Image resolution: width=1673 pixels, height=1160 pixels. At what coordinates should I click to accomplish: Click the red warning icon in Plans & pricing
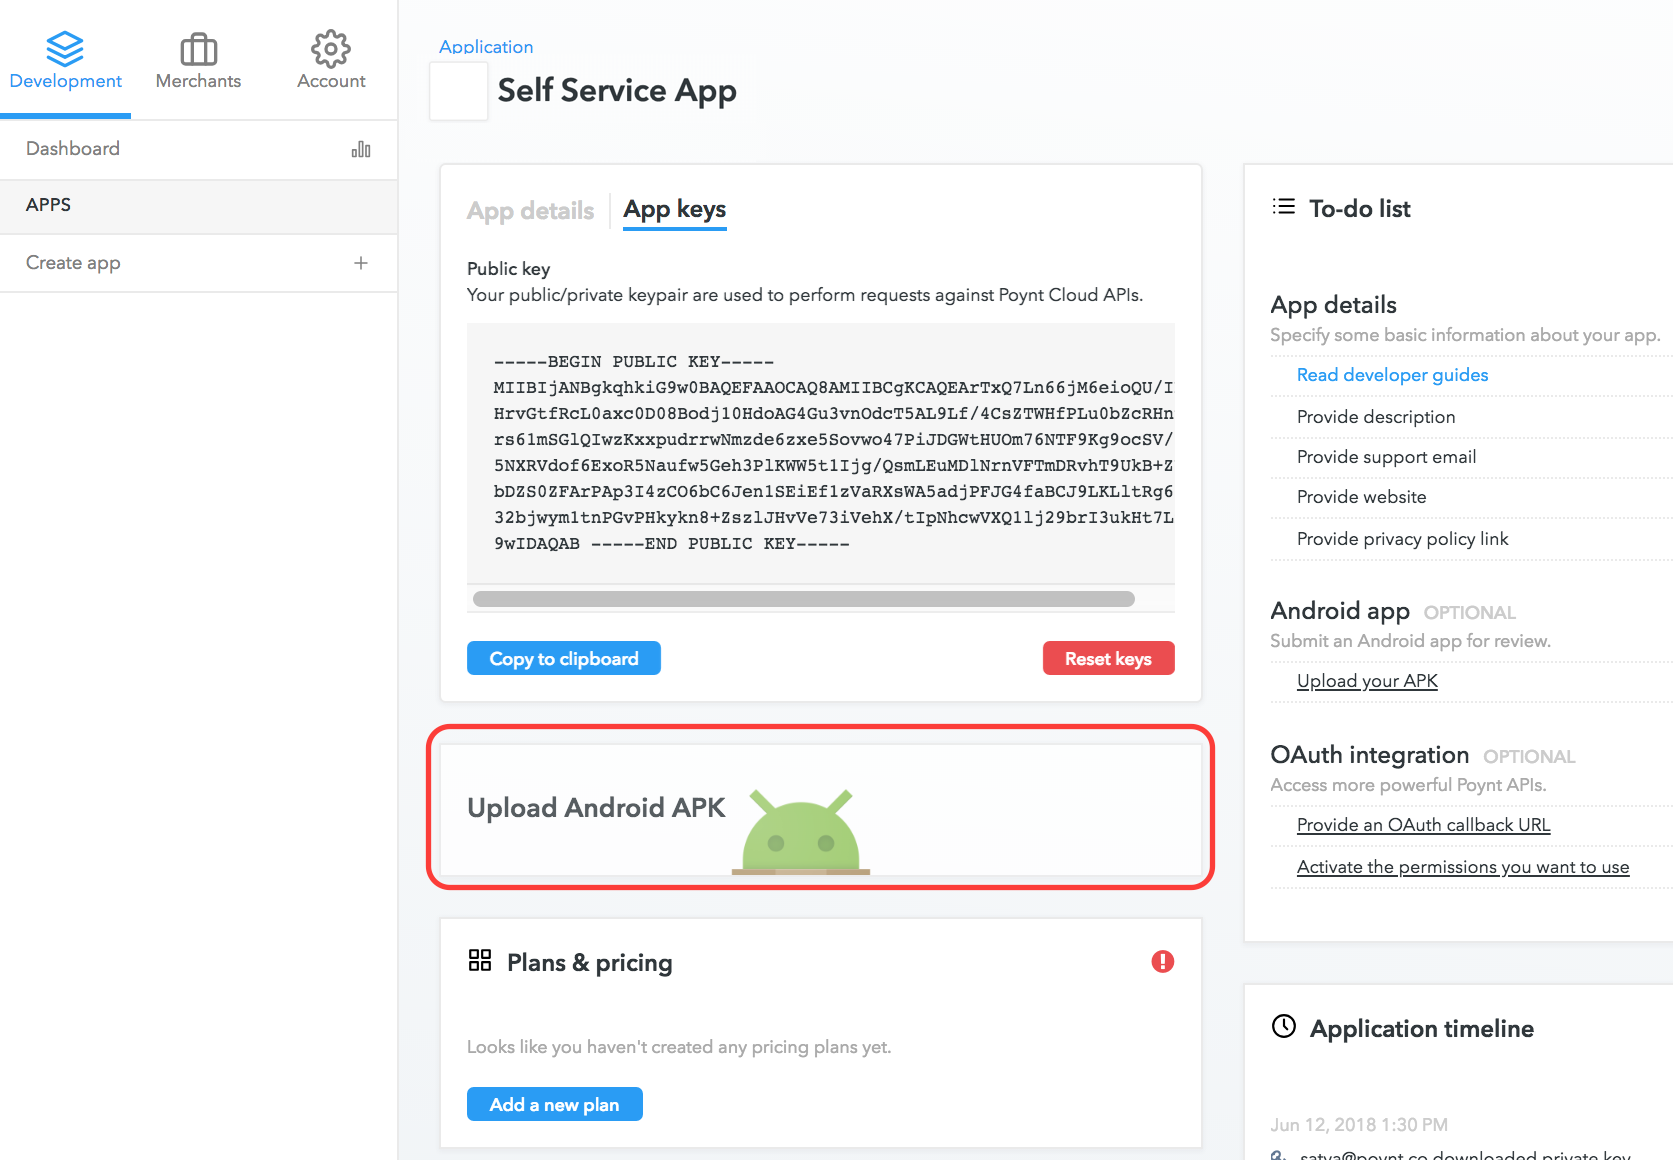[x=1162, y=962]
